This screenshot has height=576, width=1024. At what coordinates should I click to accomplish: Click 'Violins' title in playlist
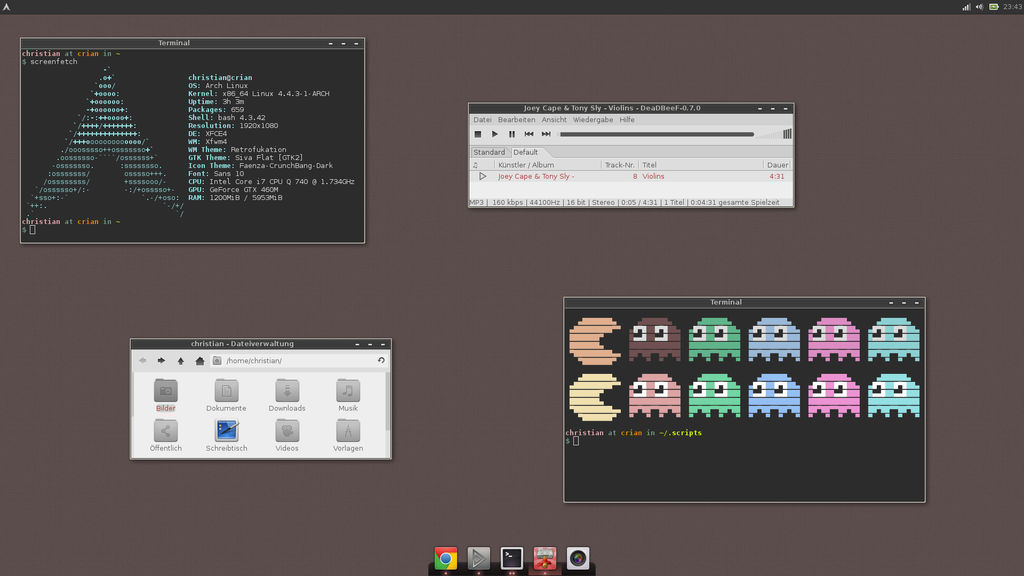pos(653,176)
